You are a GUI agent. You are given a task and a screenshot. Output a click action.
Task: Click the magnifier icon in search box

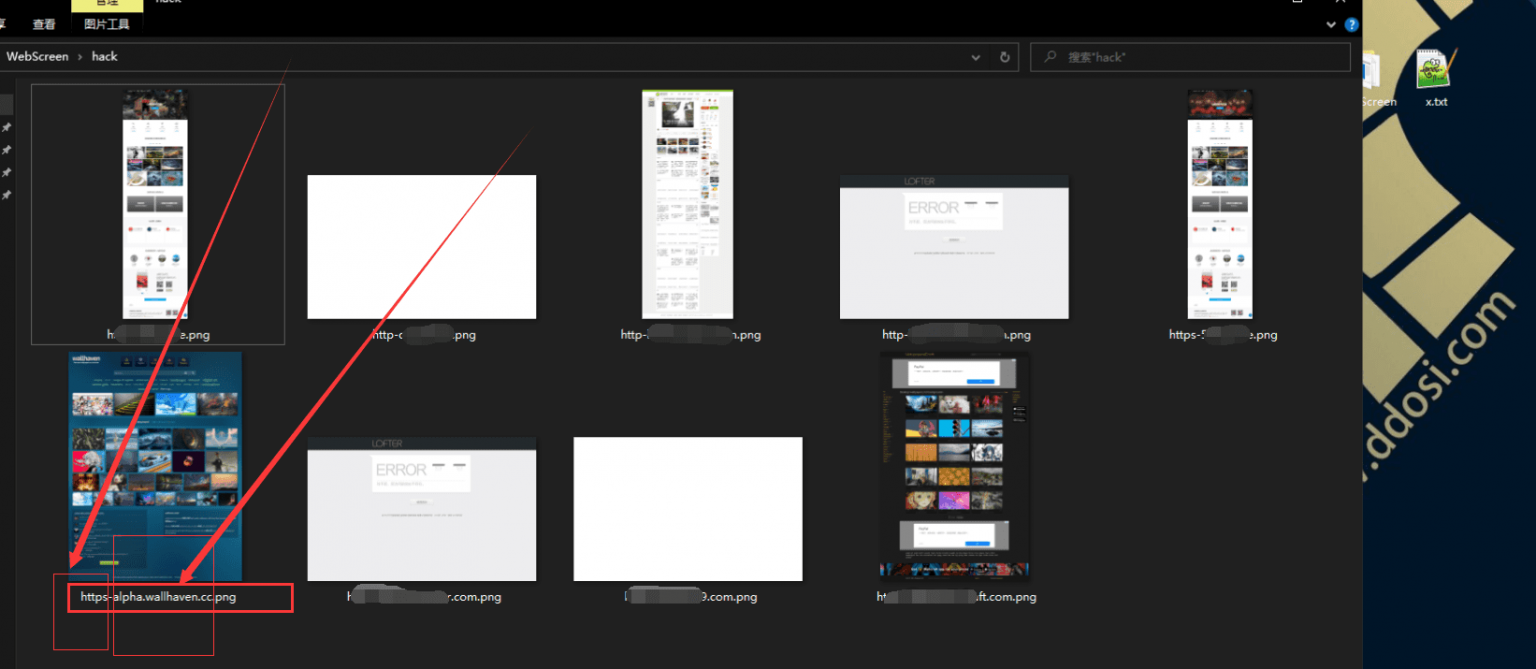point(1050,57)
